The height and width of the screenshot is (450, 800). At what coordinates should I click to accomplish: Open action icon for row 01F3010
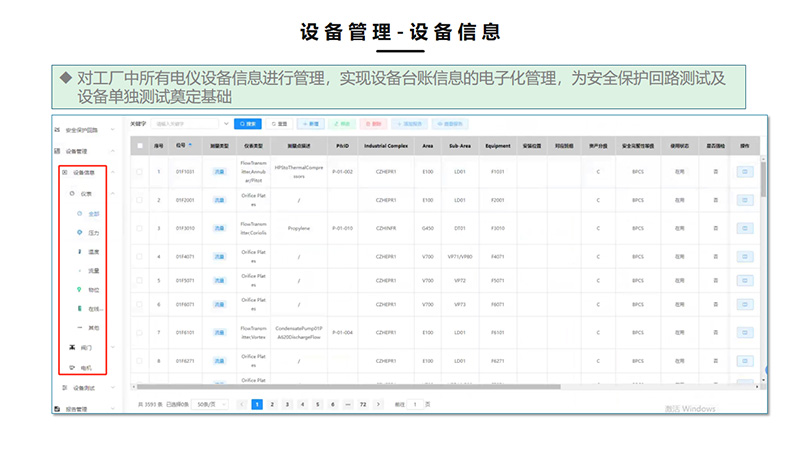point(745,228)
